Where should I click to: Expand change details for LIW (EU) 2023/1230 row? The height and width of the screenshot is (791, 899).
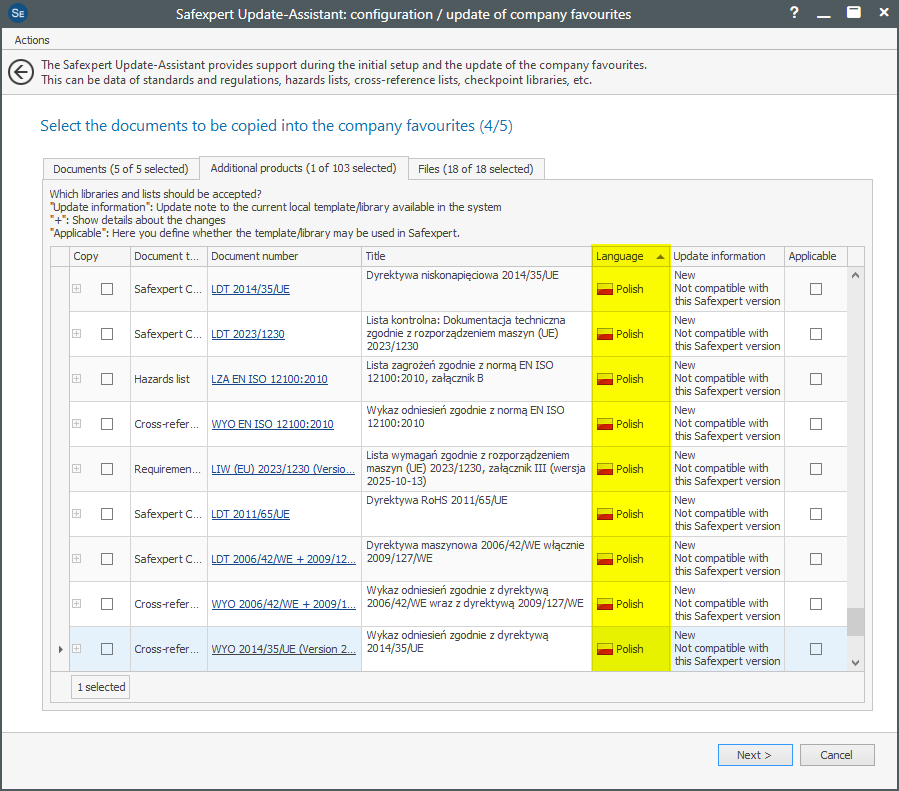click(x=76, y=469)
